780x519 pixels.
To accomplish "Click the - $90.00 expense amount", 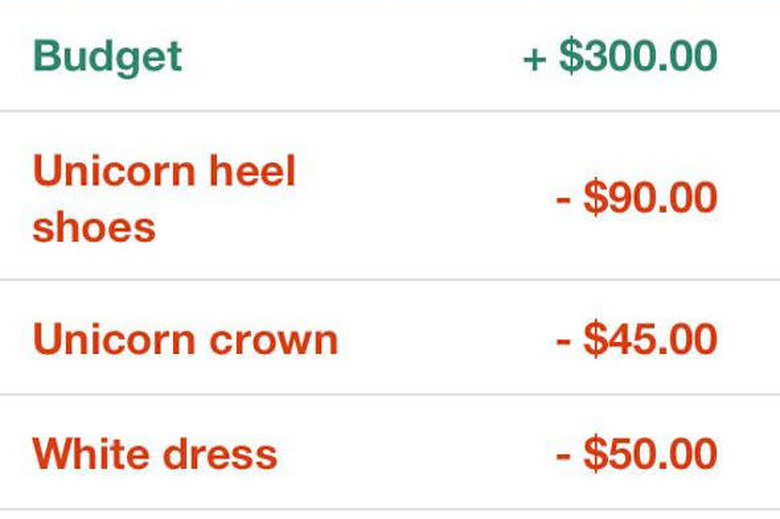I will point(637,197).
